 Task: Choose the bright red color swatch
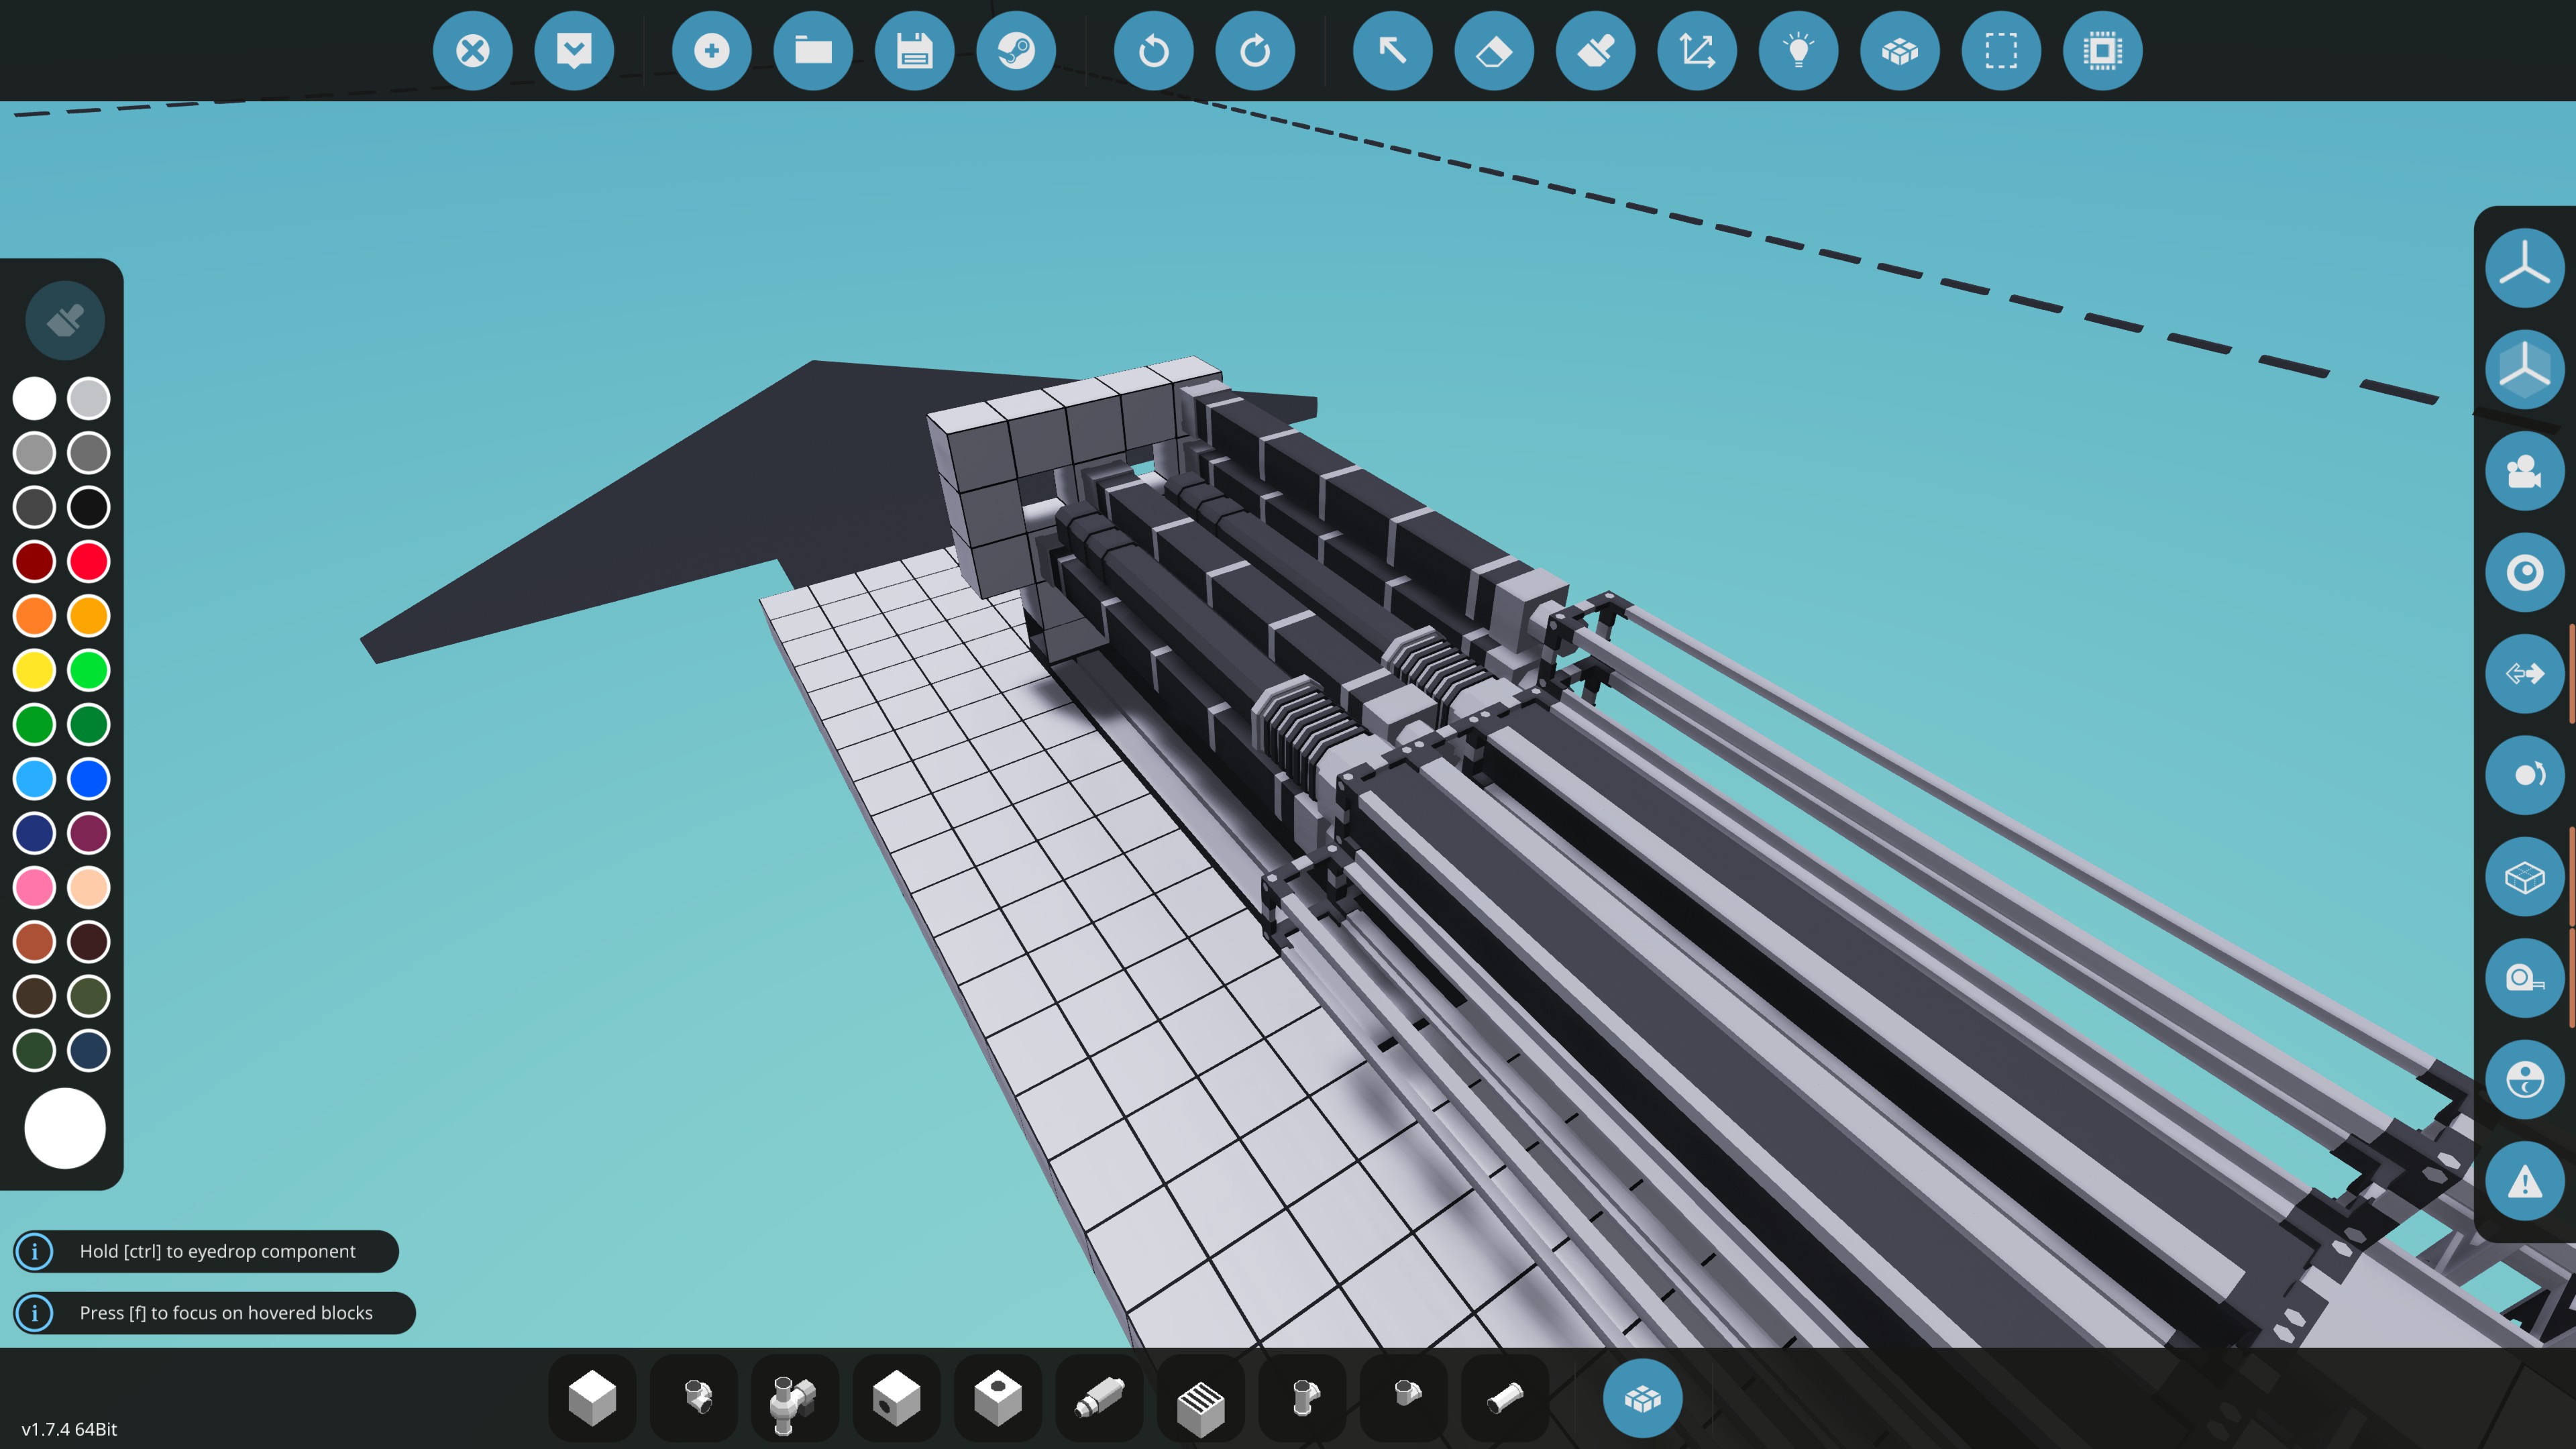(x=89, y=562)
